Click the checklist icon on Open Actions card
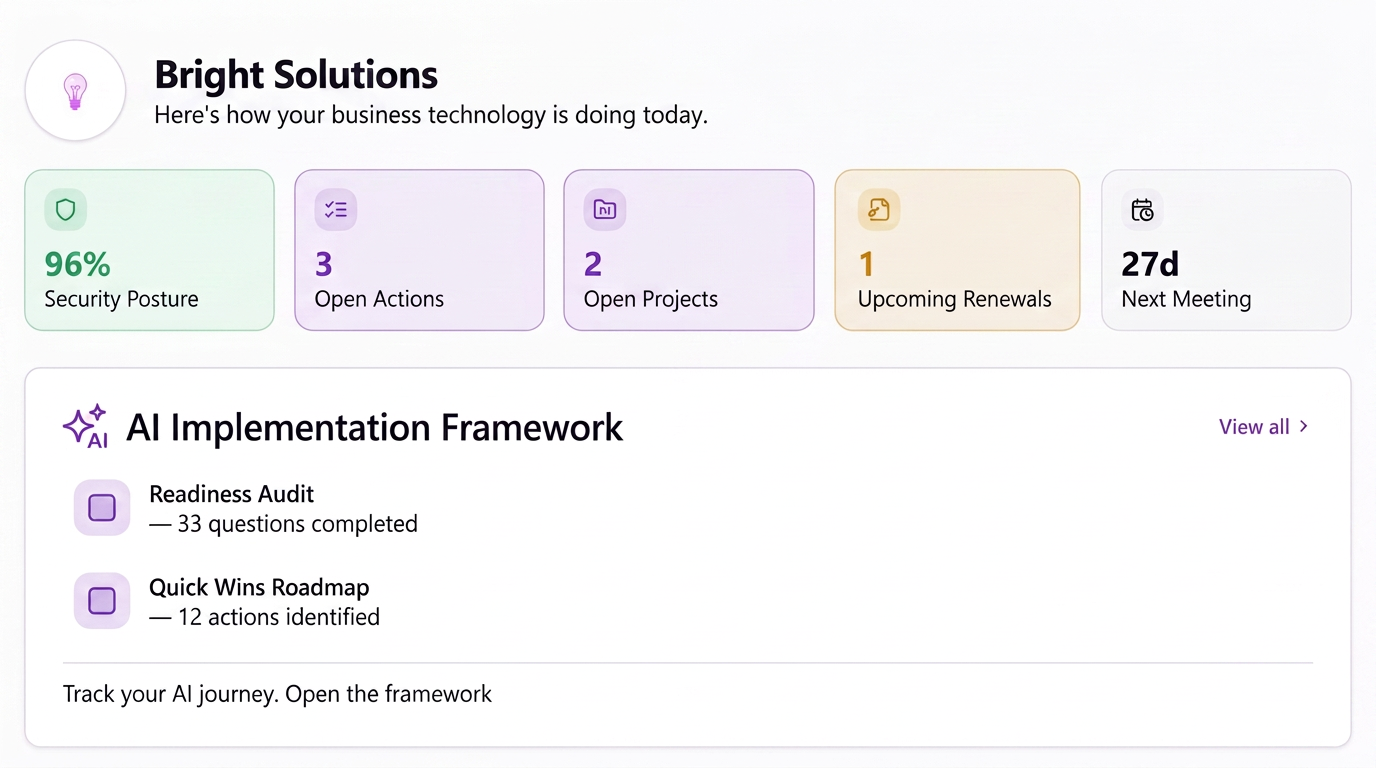 (x=336, y=210)
